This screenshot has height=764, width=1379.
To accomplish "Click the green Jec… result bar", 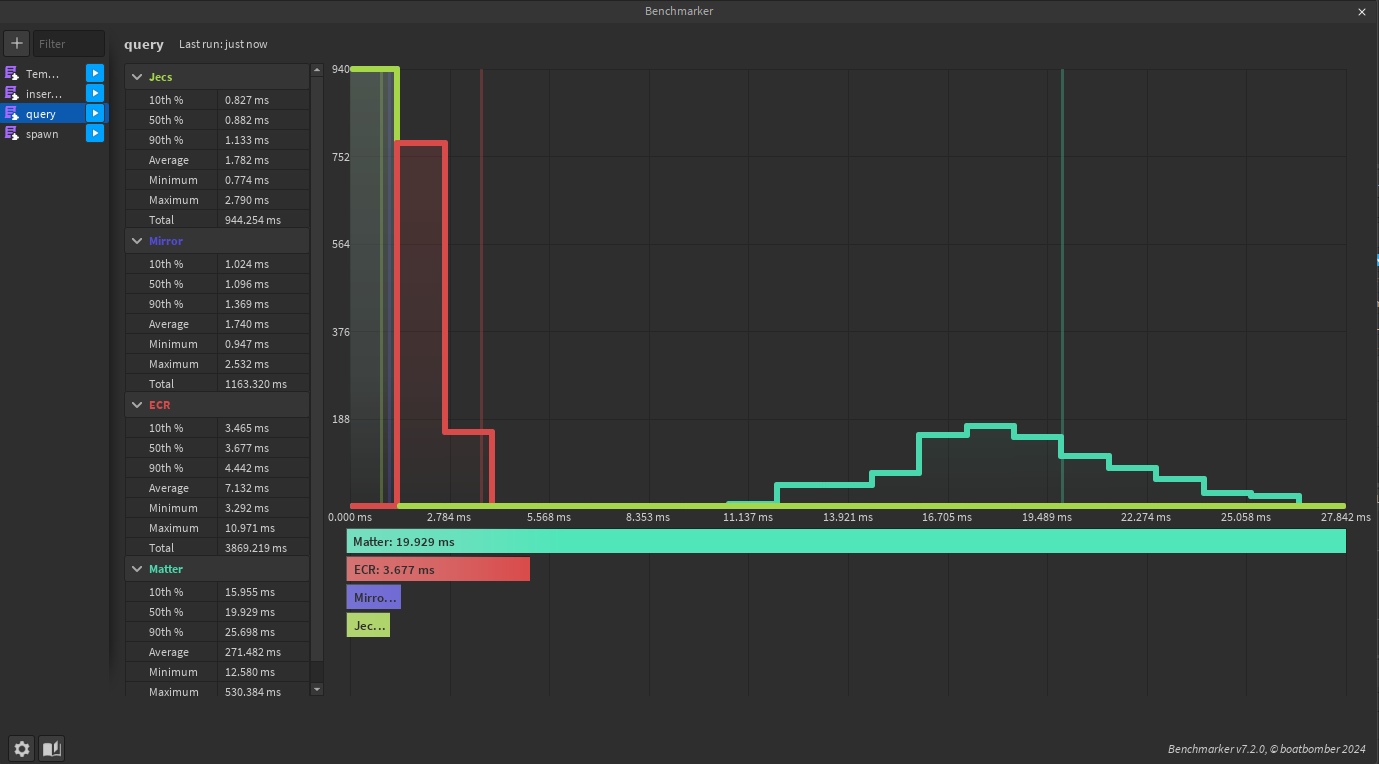I will pos(368,625).
